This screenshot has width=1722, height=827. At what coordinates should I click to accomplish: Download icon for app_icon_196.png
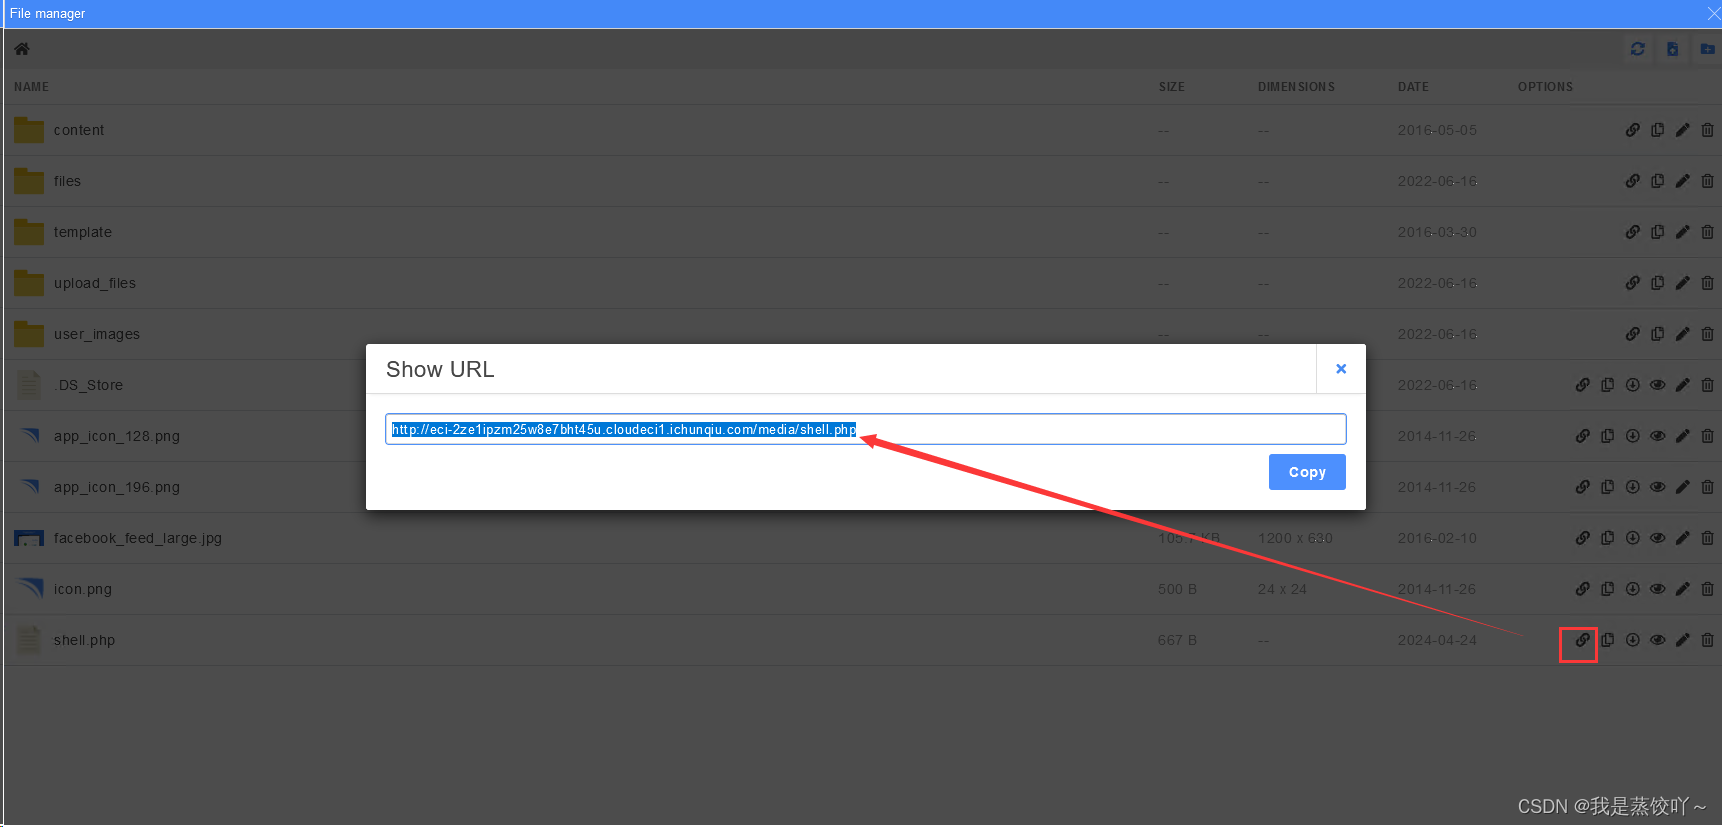[x=1632, y=487]
